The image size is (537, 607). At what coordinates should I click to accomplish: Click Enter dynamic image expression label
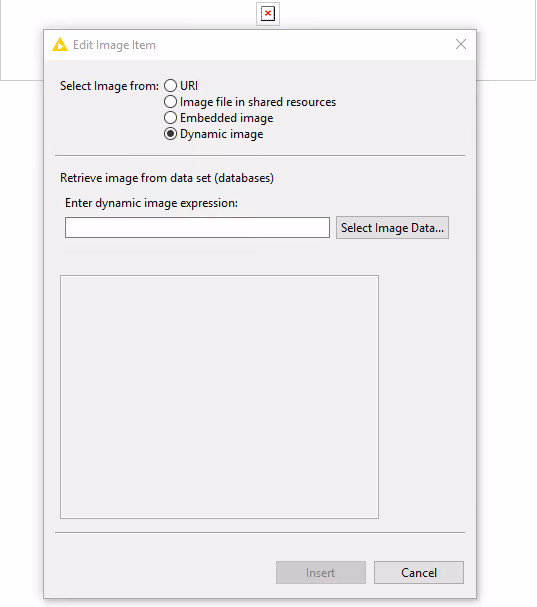point(151,203)
